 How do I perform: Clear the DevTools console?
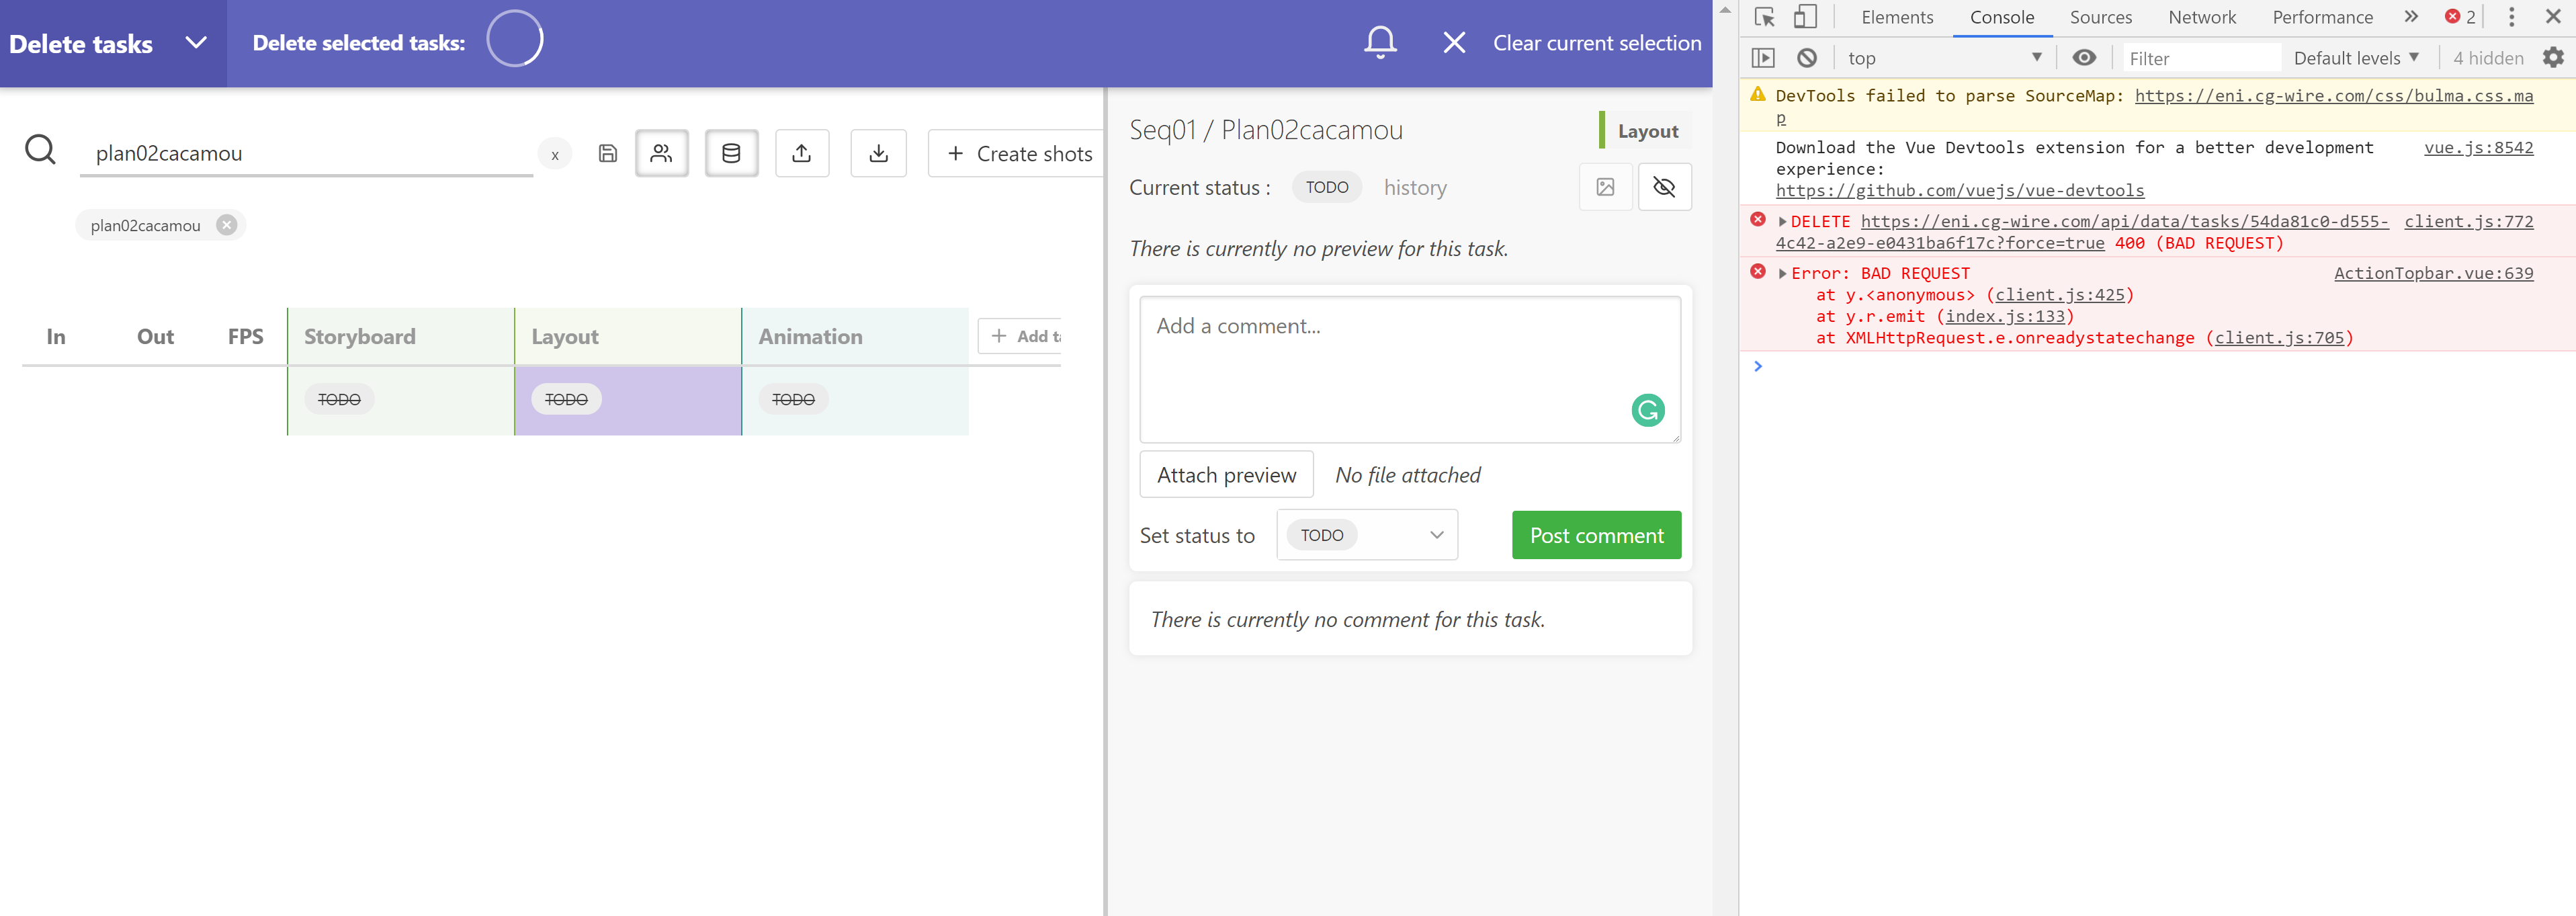[x=1806, y=58]
